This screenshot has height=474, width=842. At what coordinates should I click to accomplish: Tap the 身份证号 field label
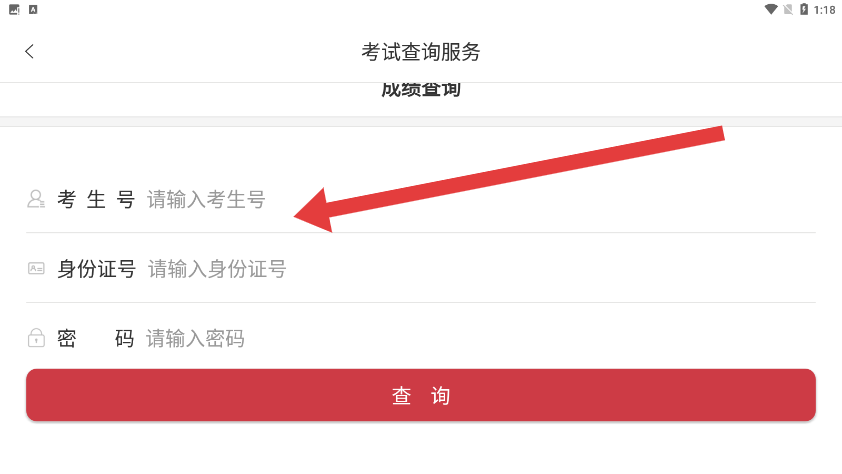click(x=97, y=269)
